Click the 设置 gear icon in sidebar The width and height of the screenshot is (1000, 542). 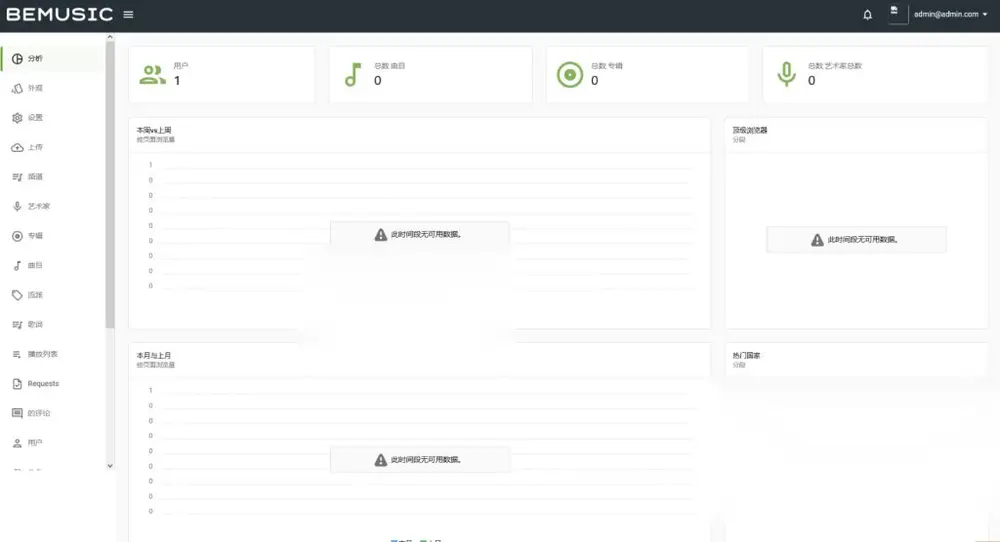(17, 118)
